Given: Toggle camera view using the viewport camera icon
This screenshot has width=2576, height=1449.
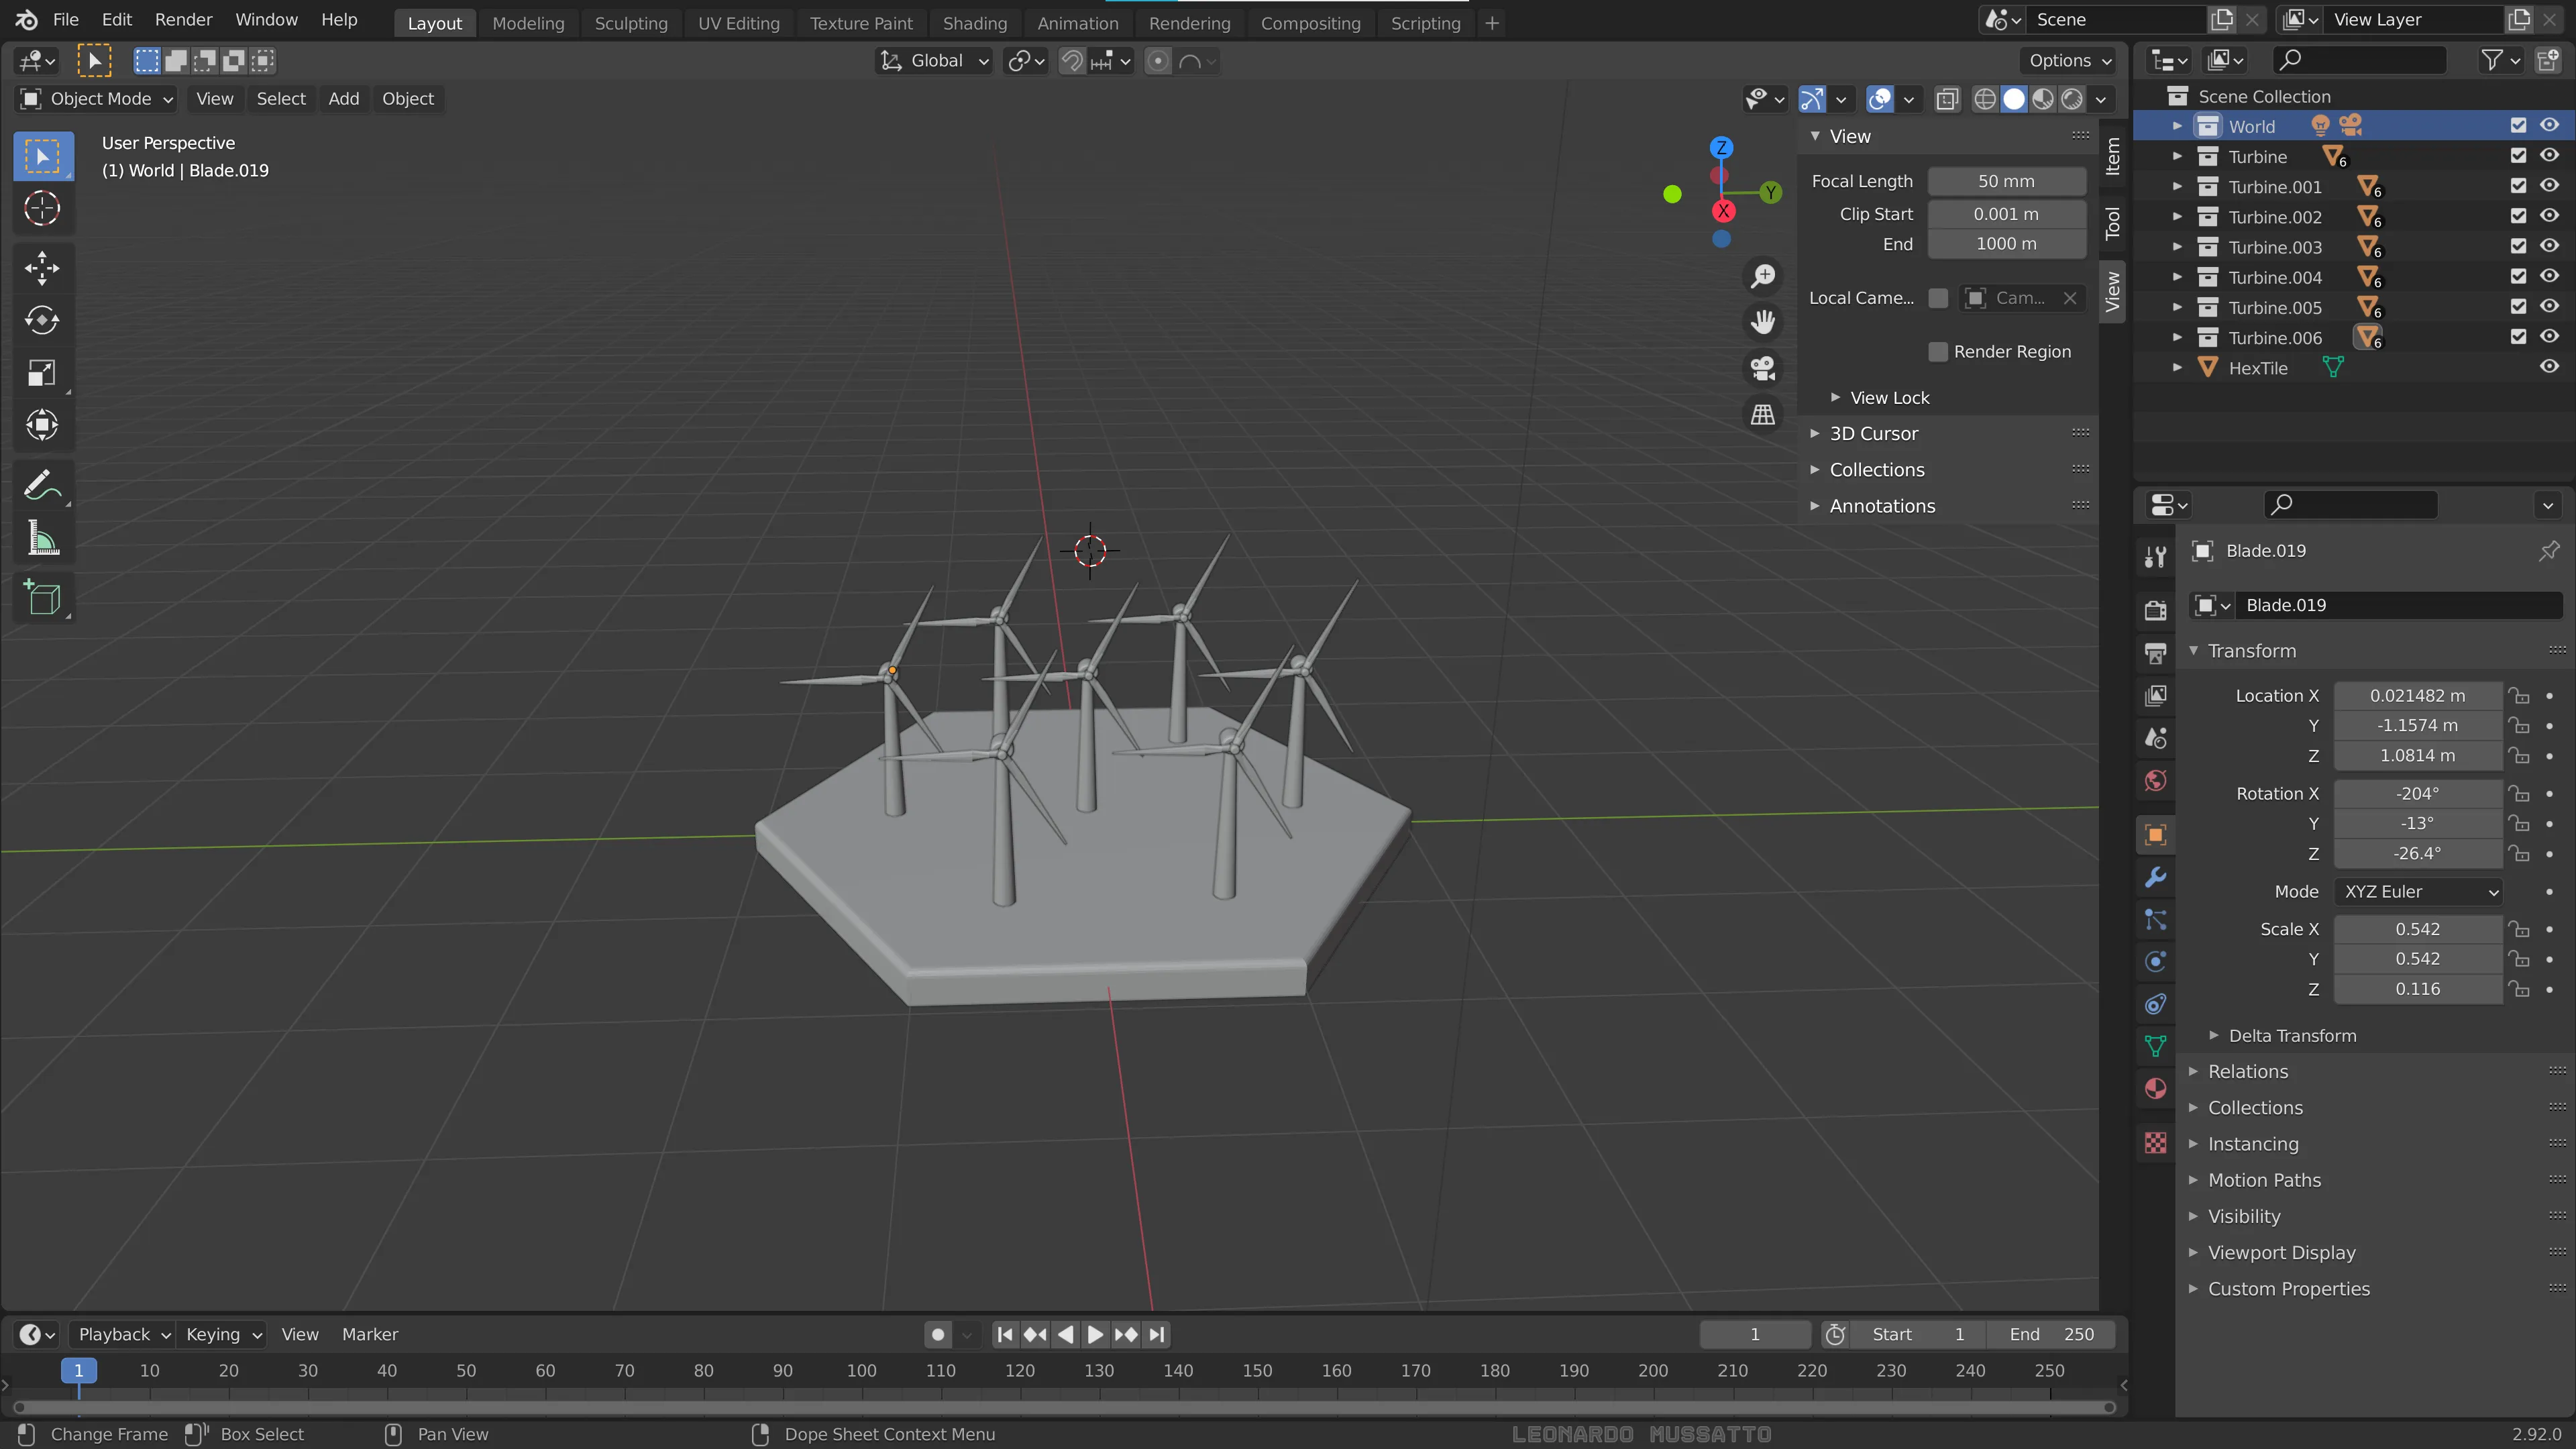Looking at the screenshot, I should [1762, 368].
